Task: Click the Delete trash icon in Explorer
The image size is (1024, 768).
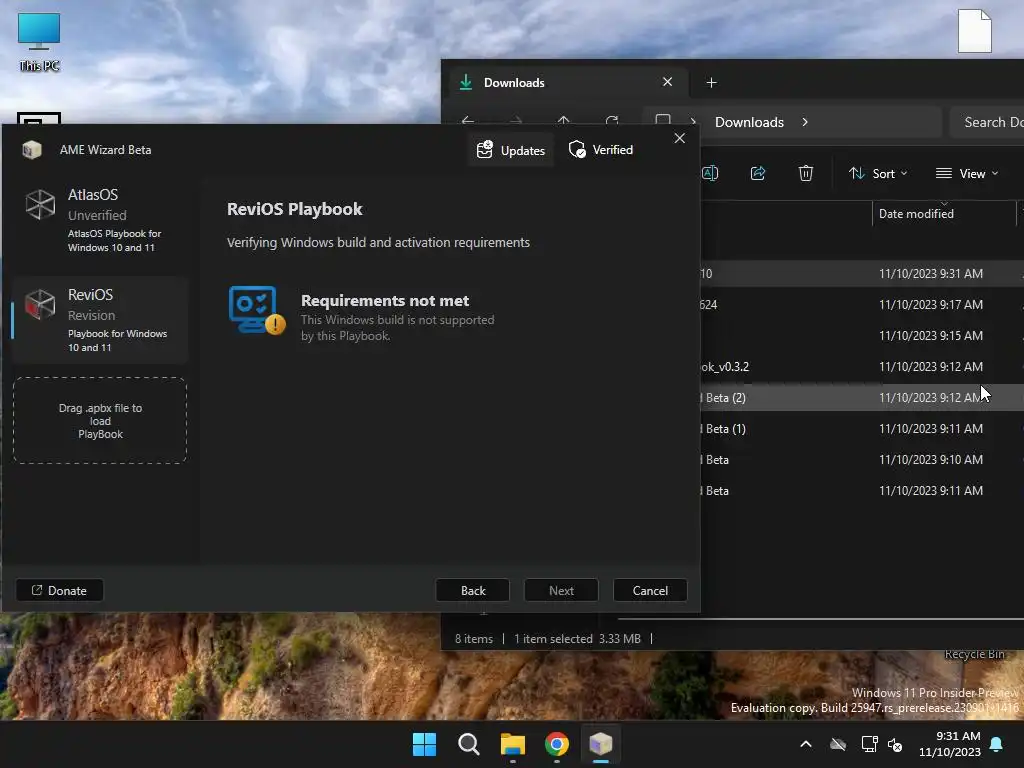Action: point(806,174)
